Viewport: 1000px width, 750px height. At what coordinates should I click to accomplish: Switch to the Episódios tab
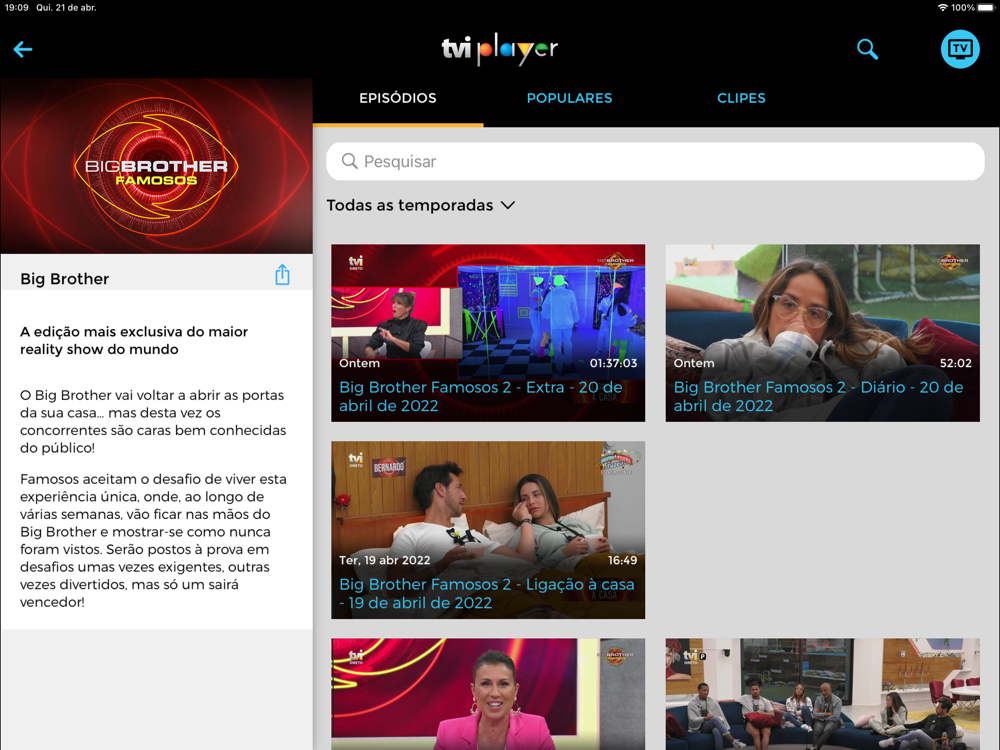click(398, 98)
